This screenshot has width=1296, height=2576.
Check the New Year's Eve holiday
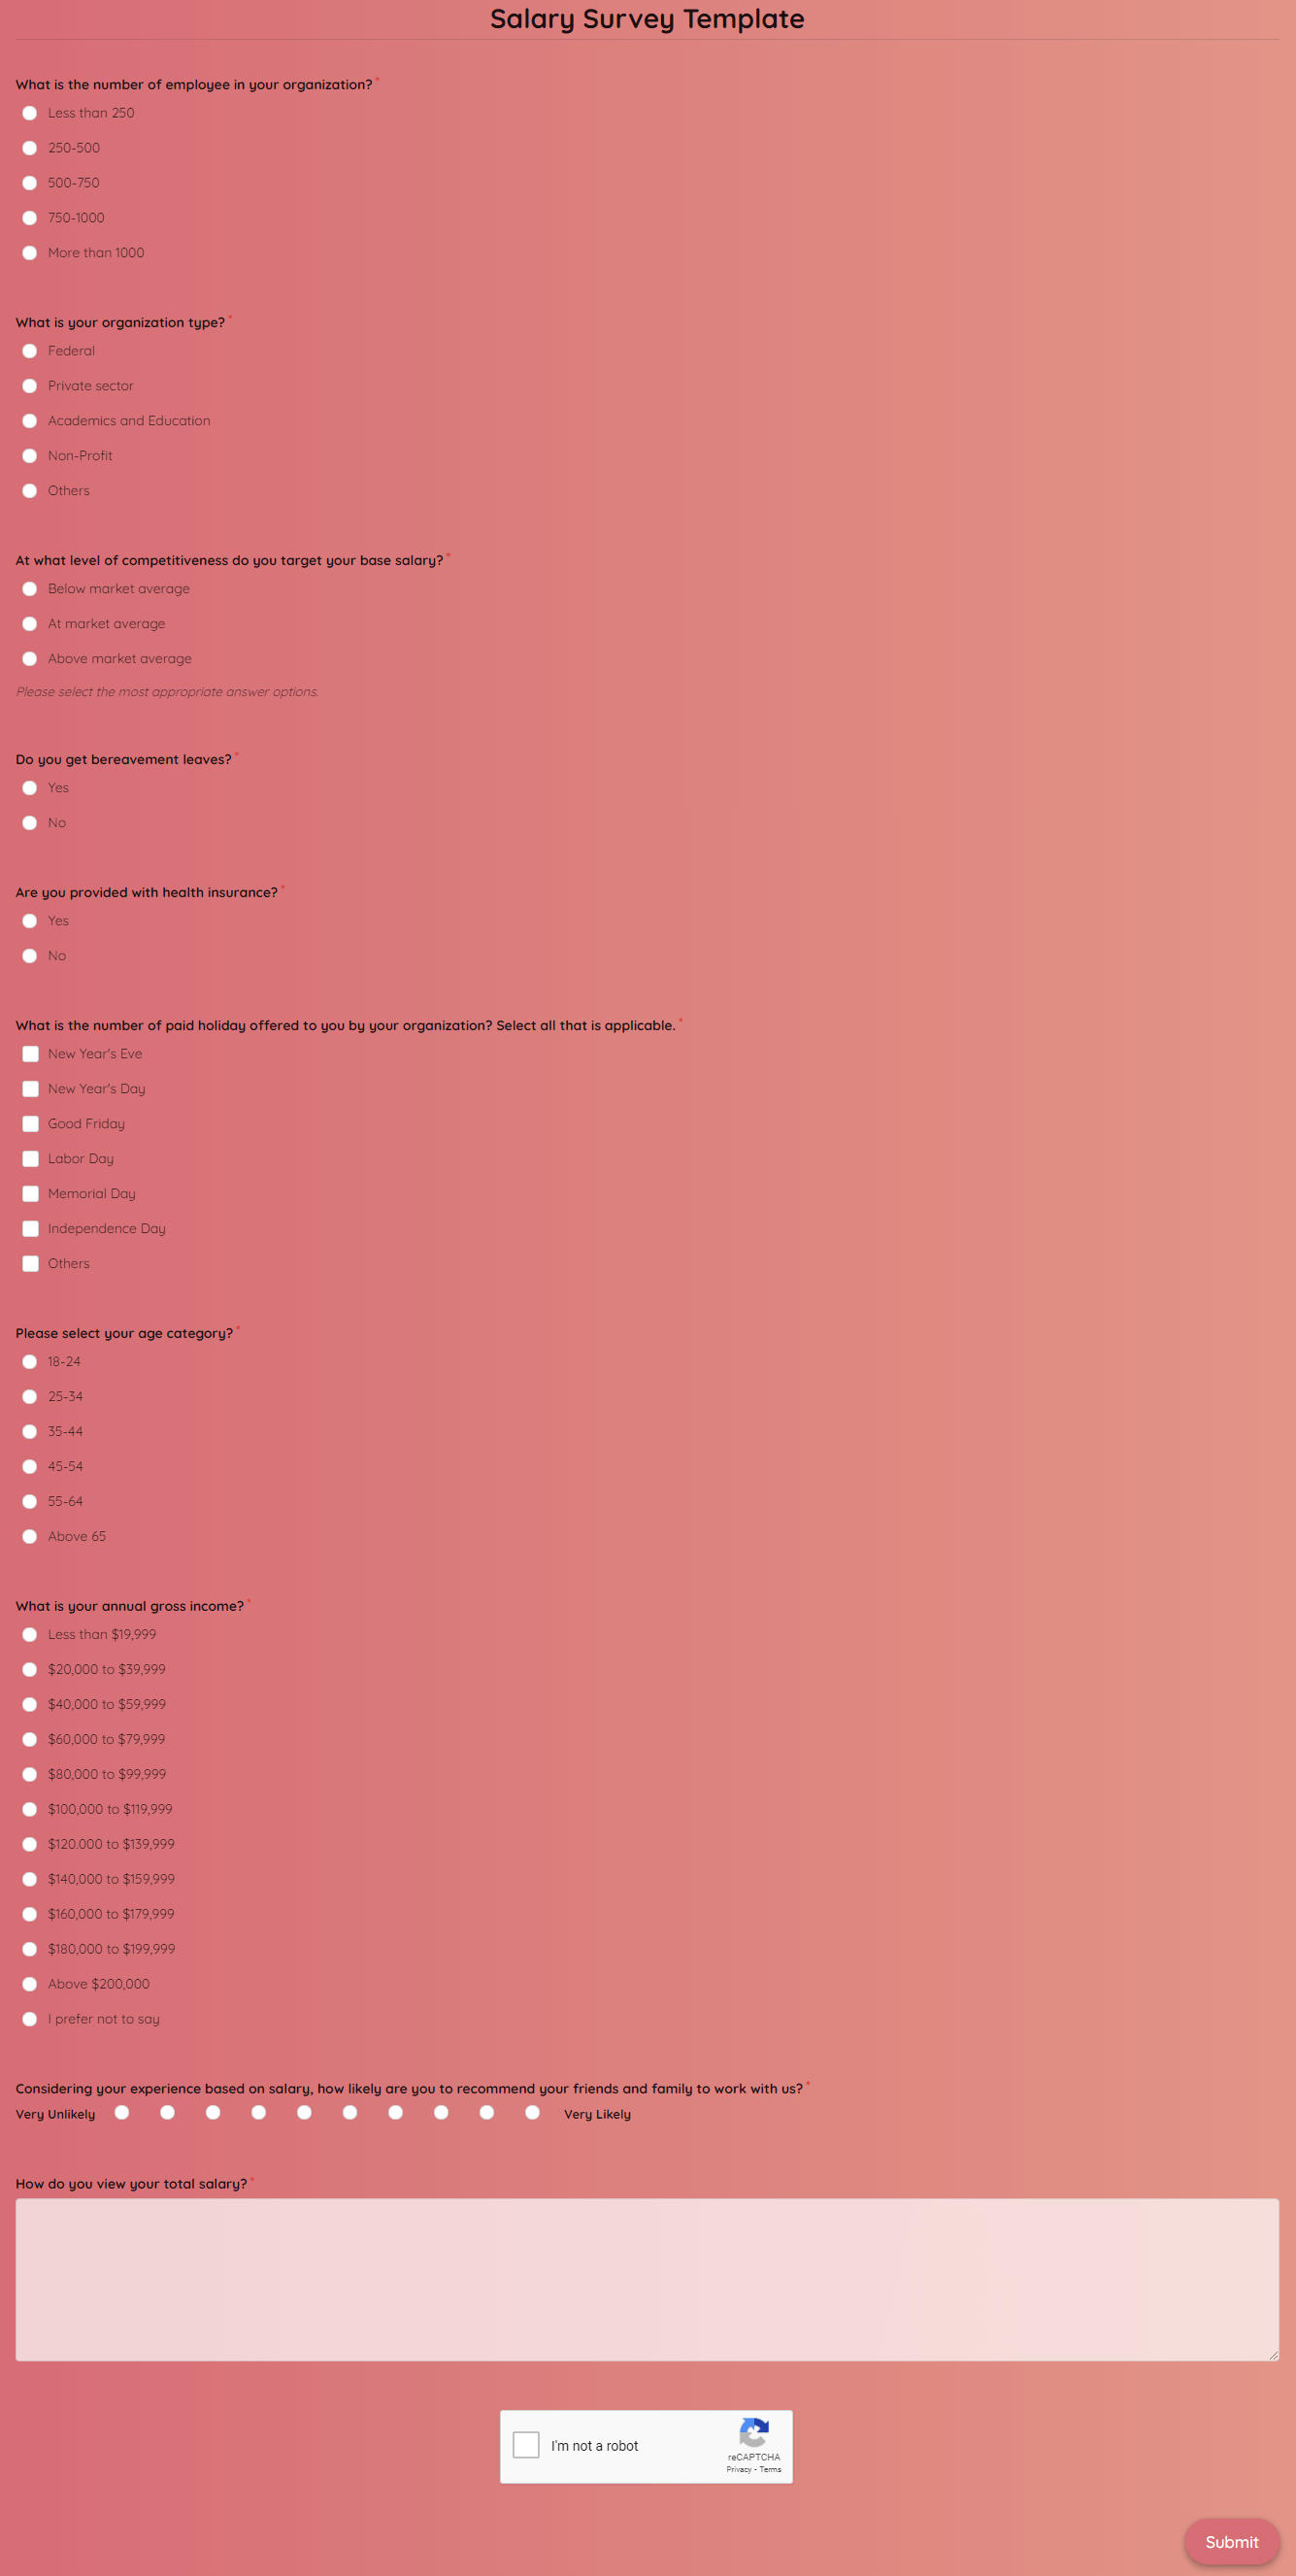(31, 1054)
